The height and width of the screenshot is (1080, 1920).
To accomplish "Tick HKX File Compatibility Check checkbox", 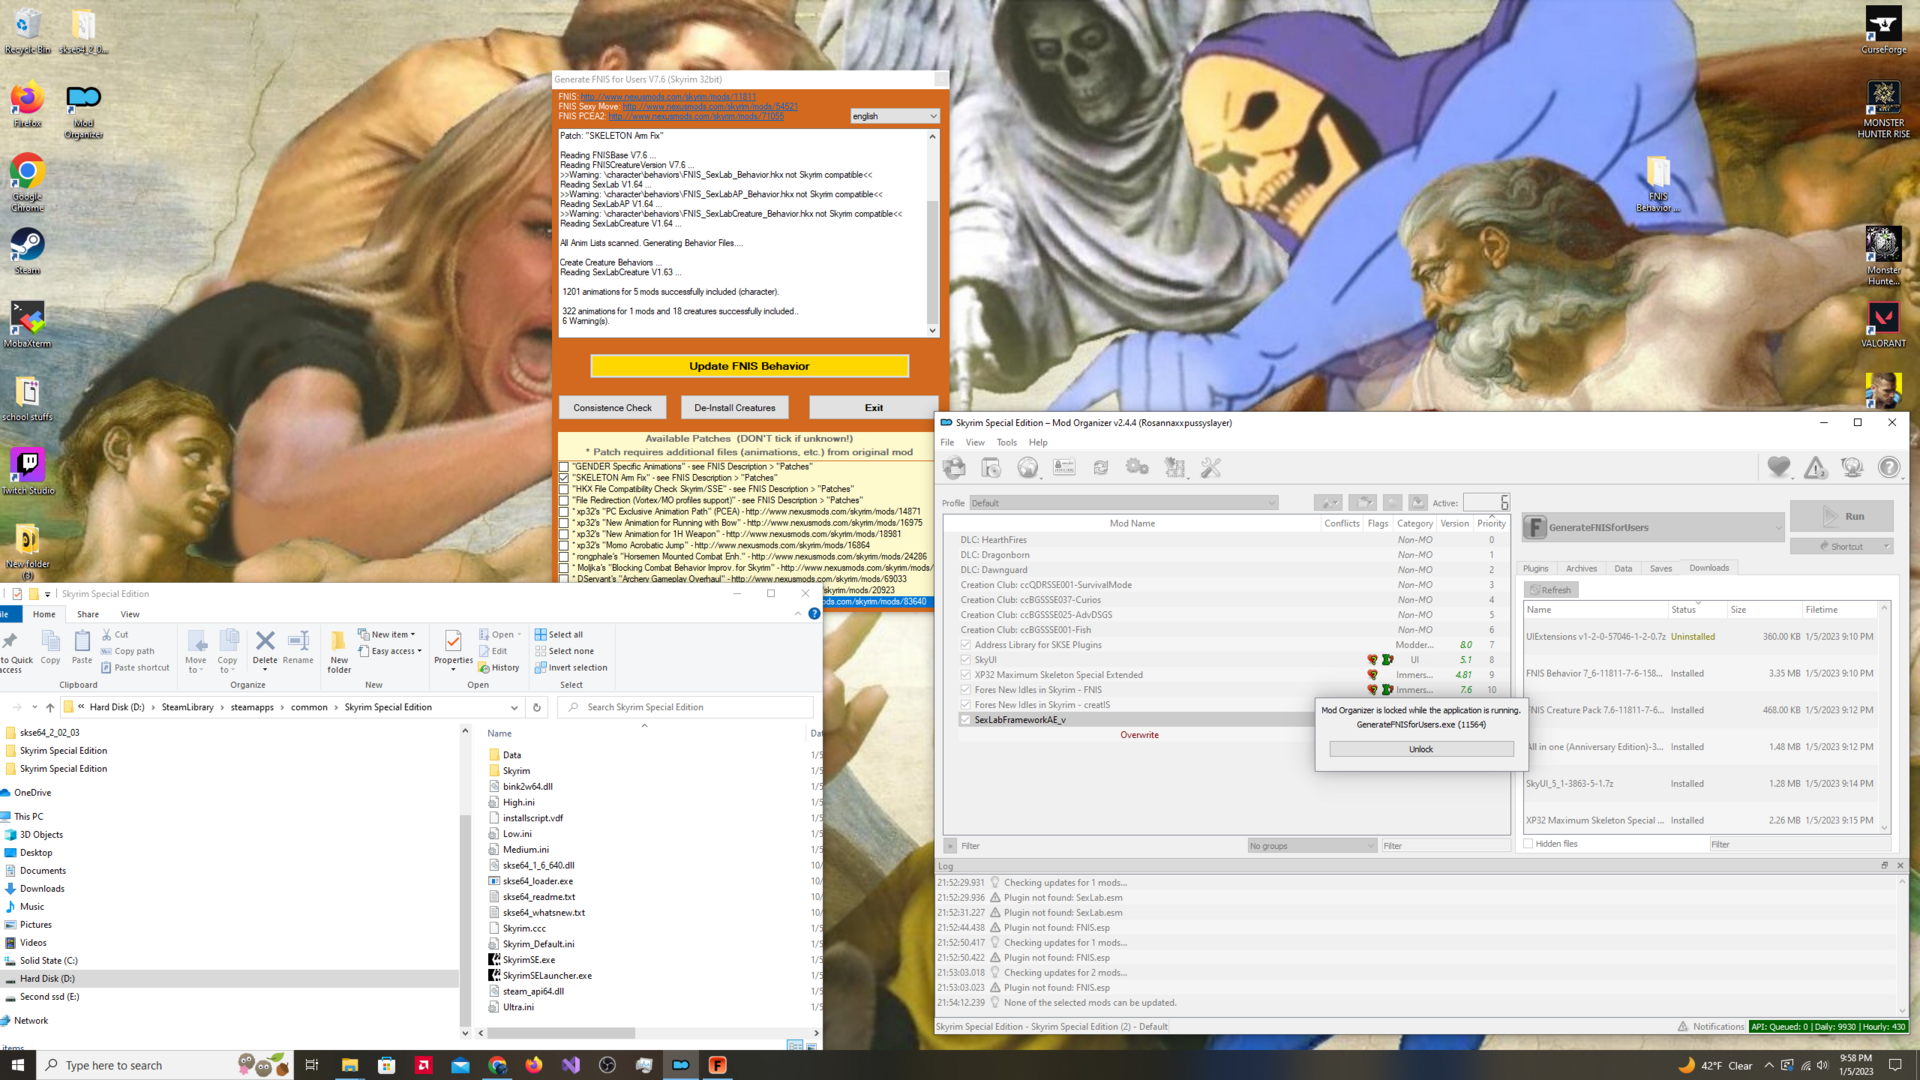I will (x=564, y=489).
